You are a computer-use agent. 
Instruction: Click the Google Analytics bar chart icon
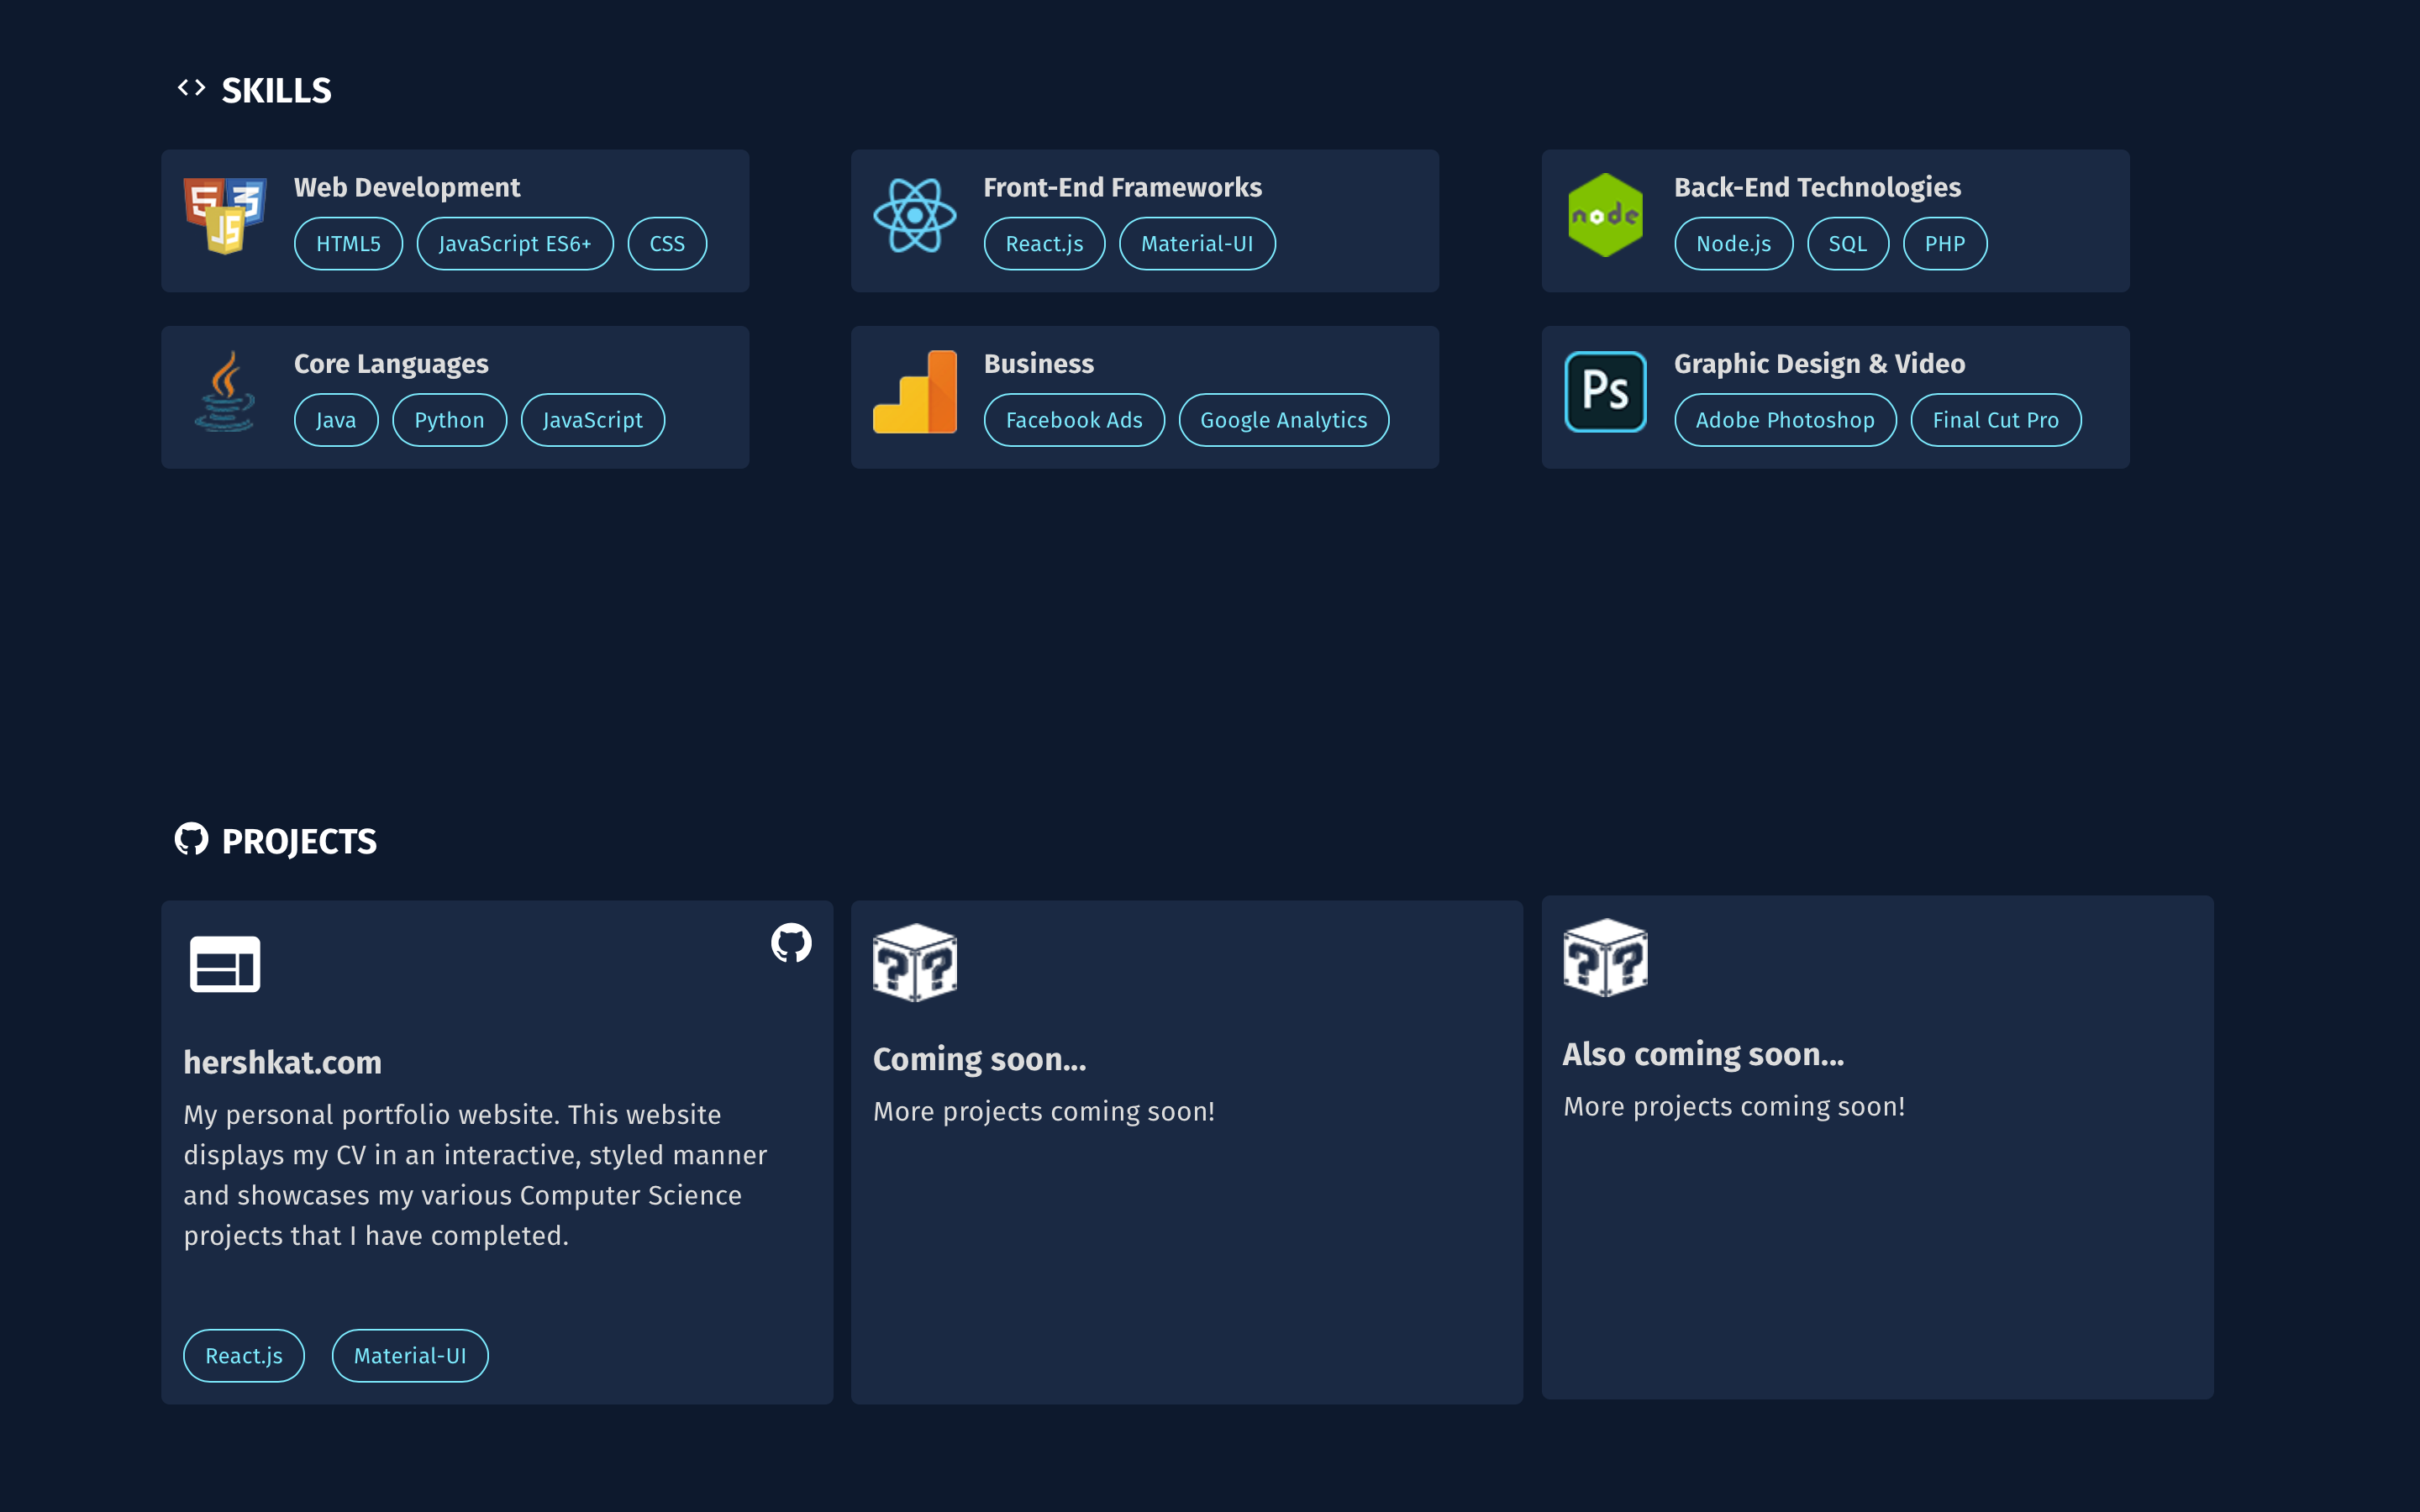[914, 392]
